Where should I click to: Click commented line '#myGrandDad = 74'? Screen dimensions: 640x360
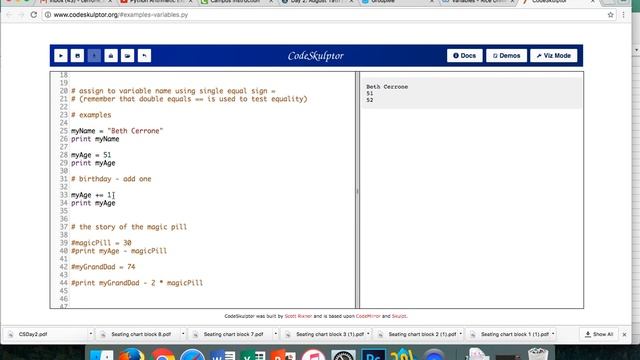coord(103,267)
